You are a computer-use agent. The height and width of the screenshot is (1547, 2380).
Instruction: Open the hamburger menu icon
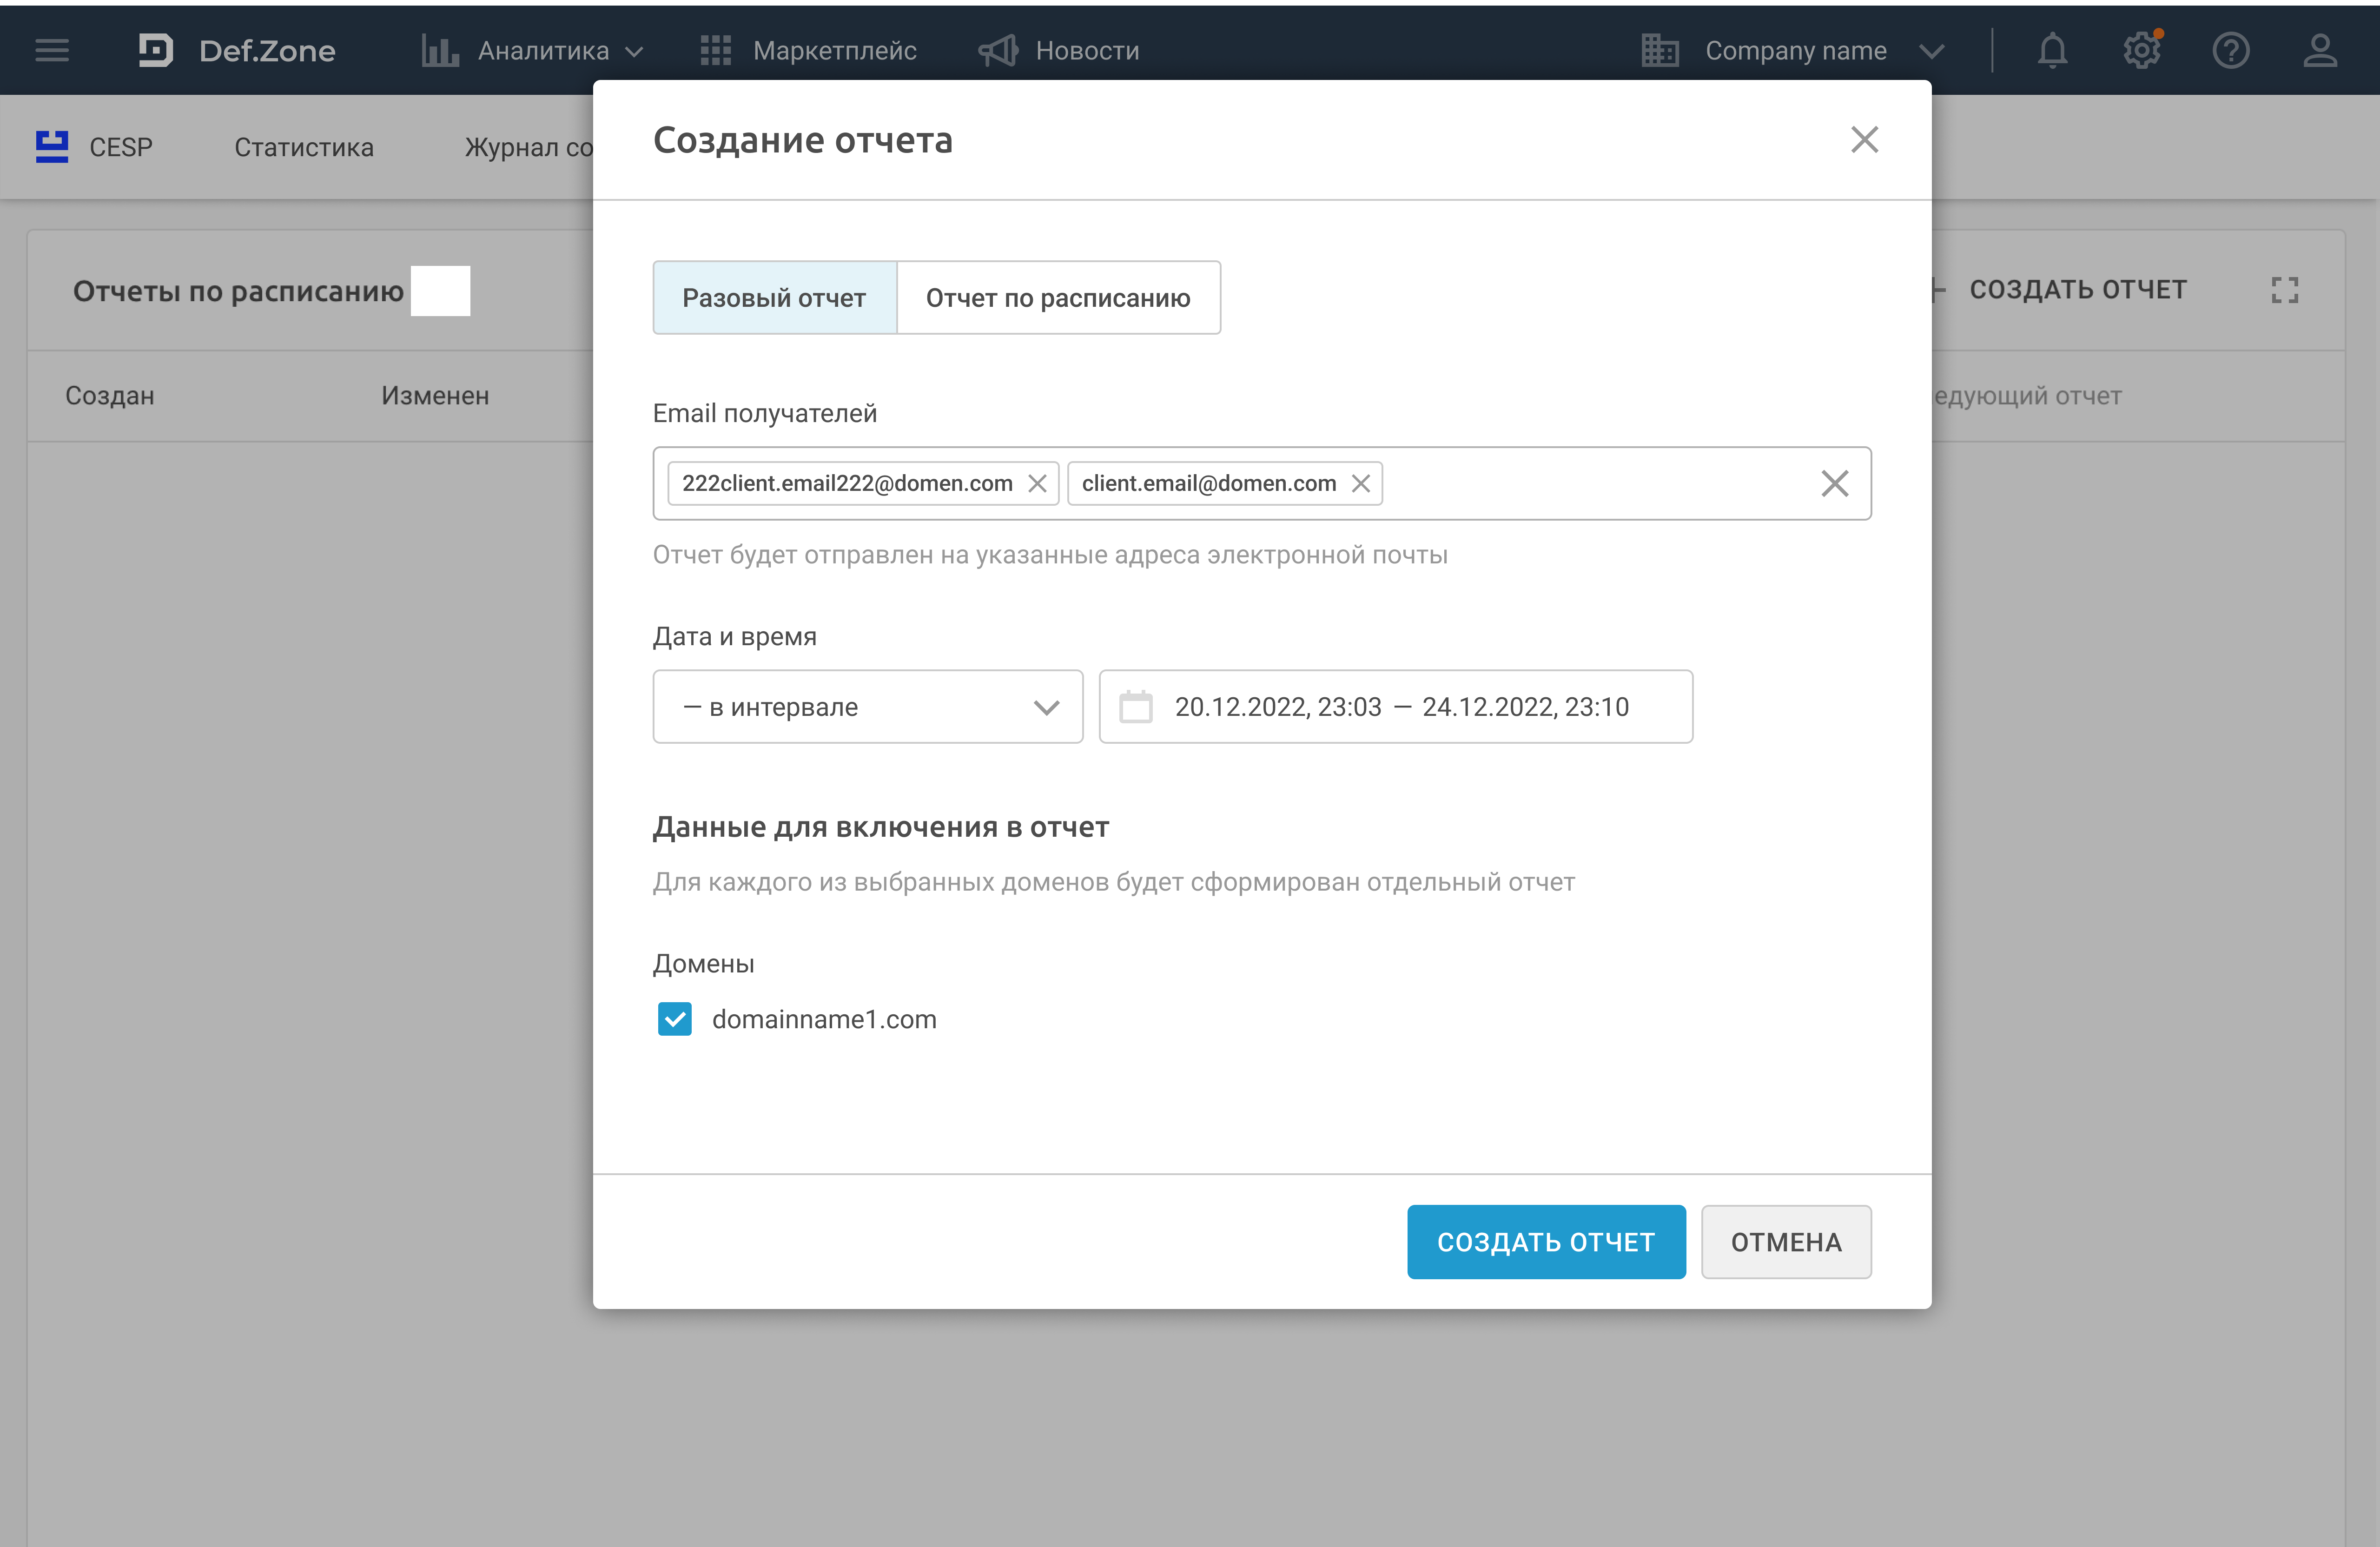(52, 50)
